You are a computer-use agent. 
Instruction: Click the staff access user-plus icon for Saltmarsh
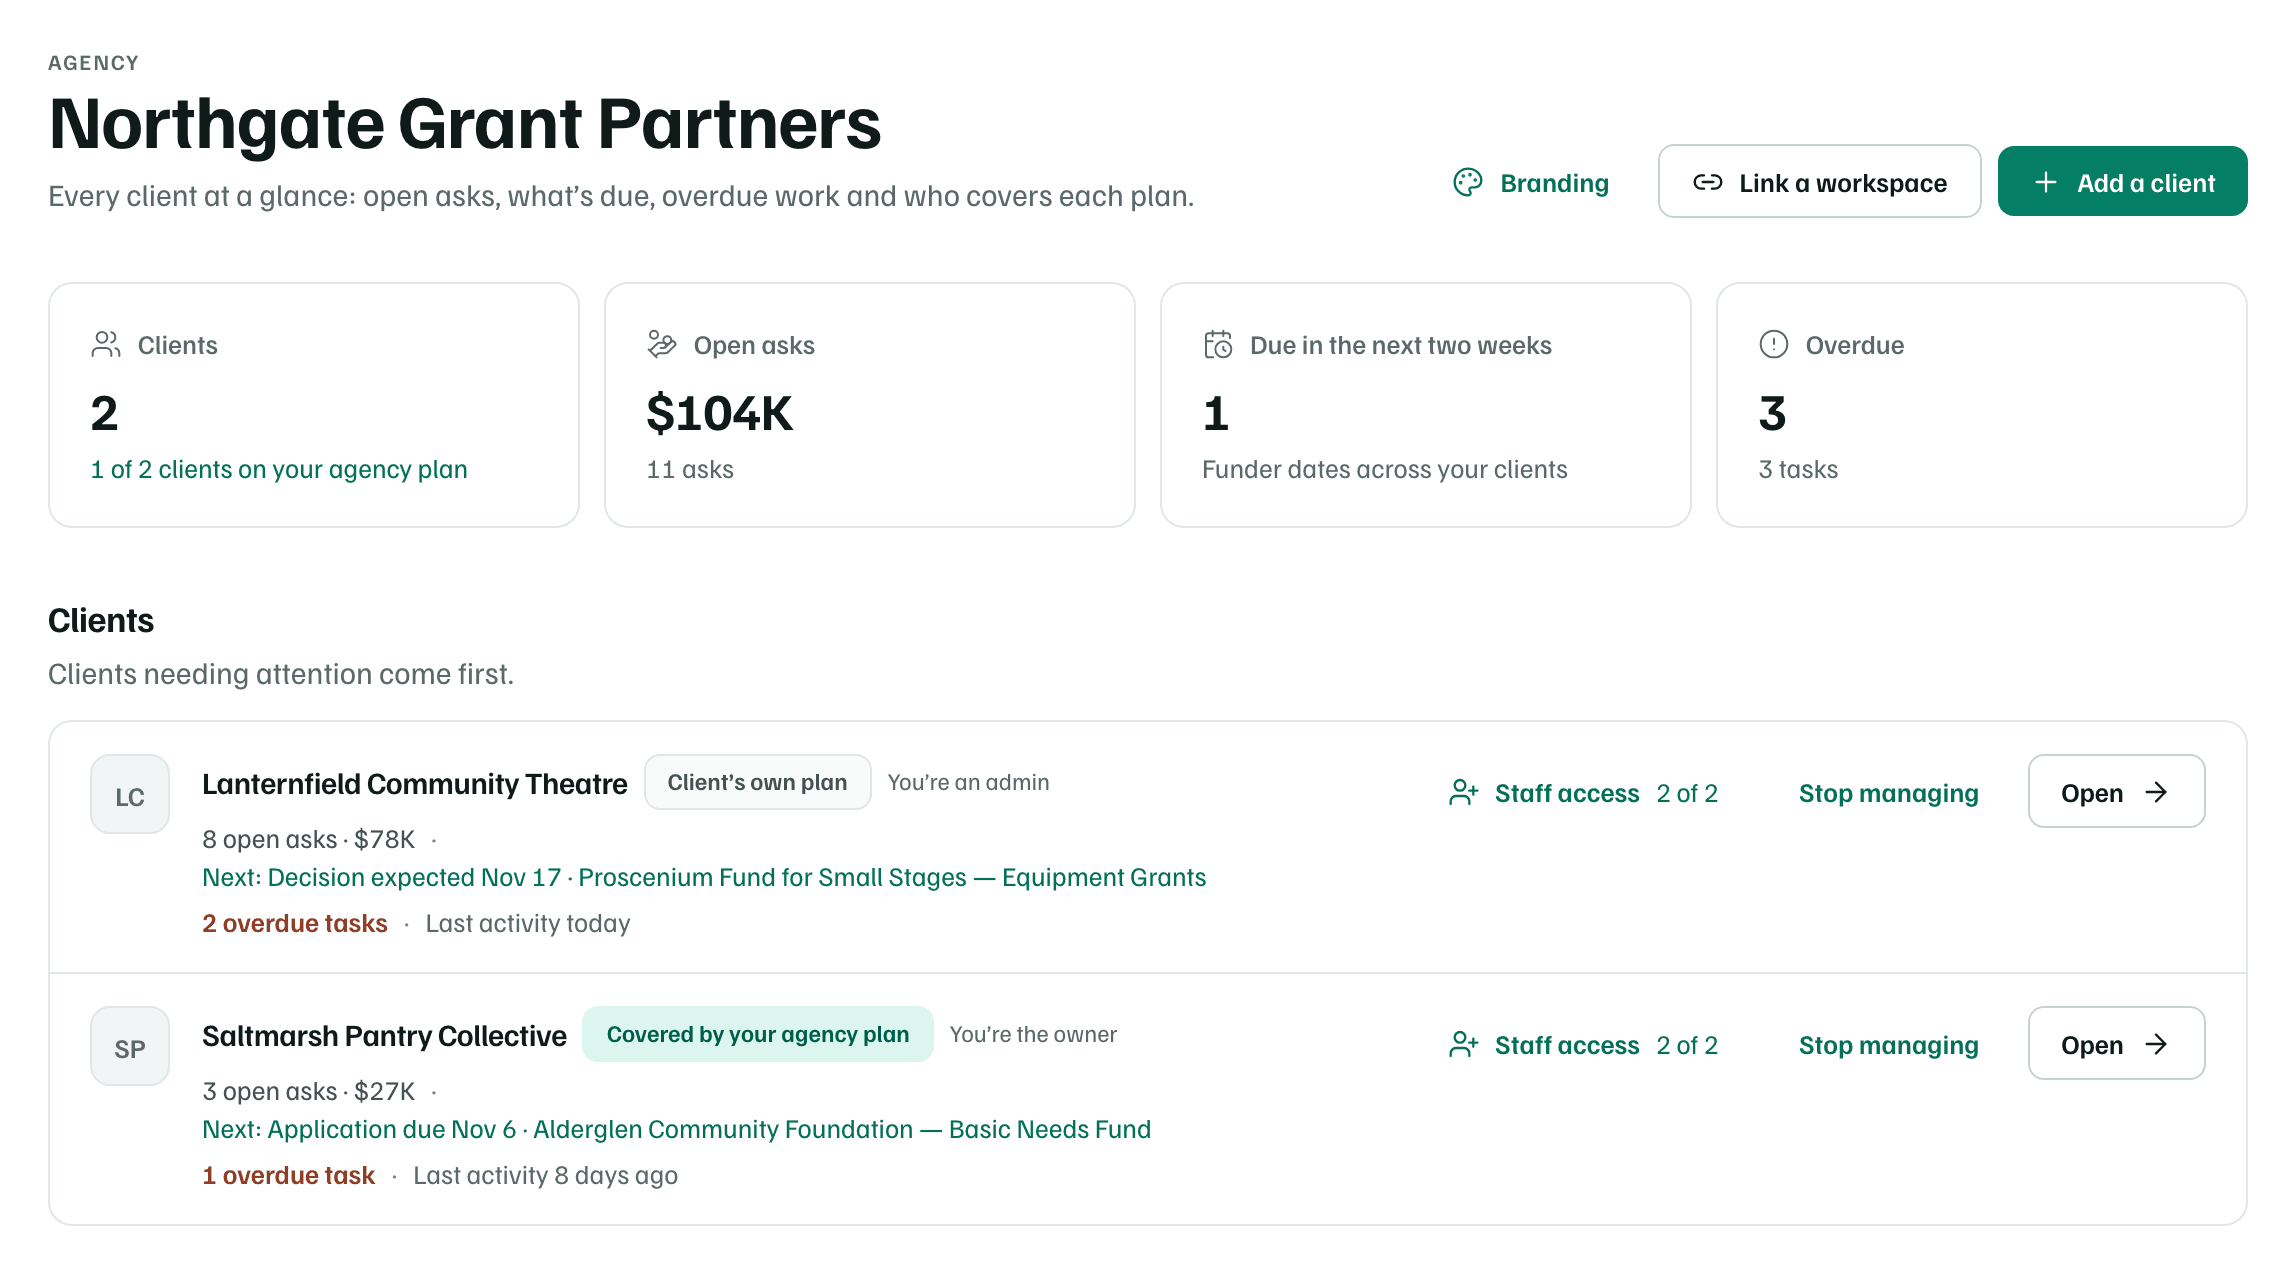(x=1463, y=1045)
